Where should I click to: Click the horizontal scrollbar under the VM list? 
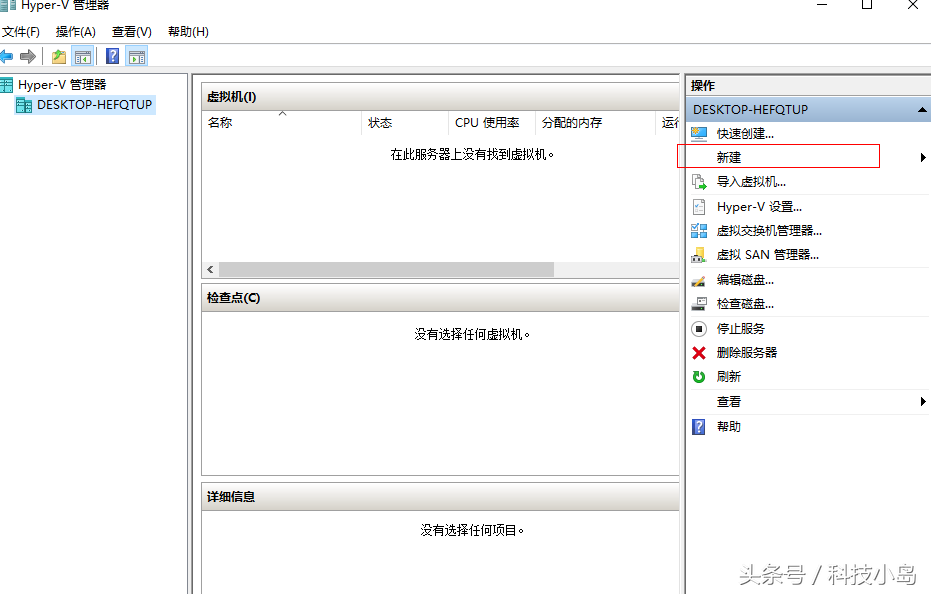[387, 269]
